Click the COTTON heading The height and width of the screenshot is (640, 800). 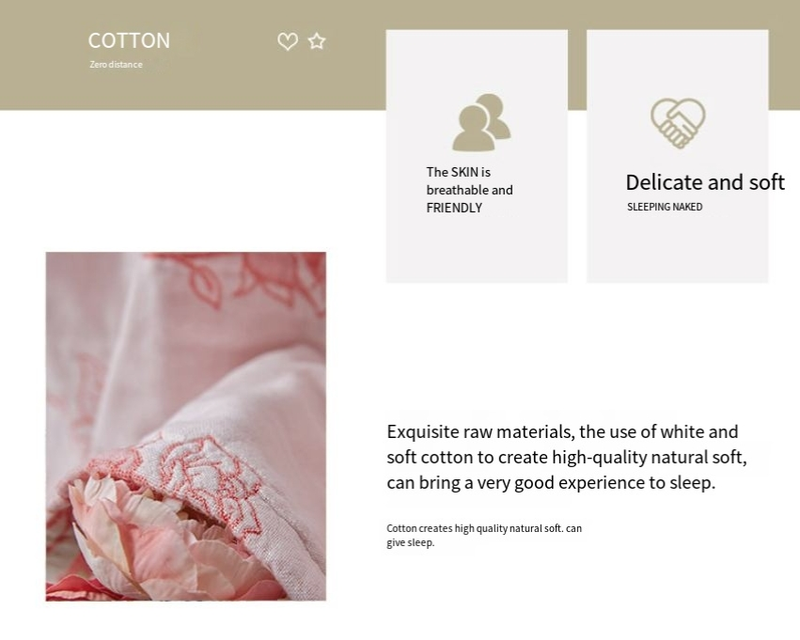click(x=129, y=41)
